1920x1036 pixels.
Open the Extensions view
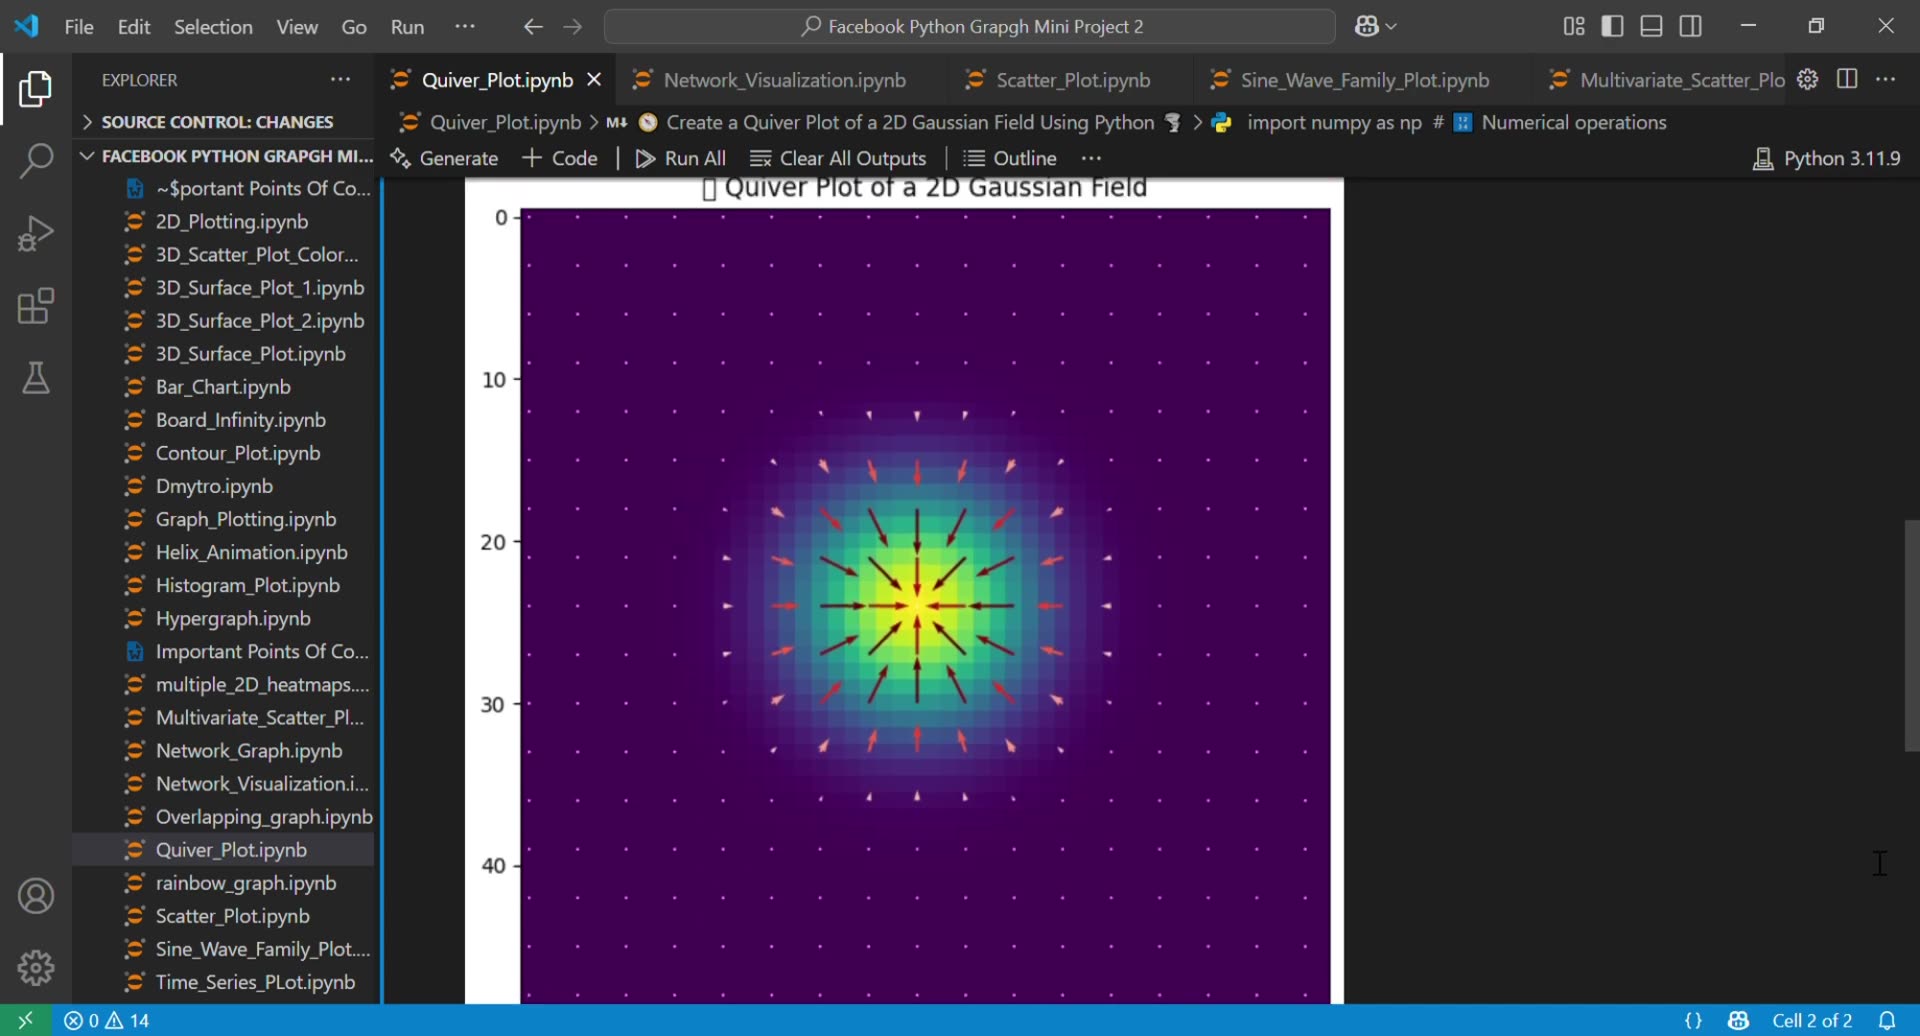(36, 306)
